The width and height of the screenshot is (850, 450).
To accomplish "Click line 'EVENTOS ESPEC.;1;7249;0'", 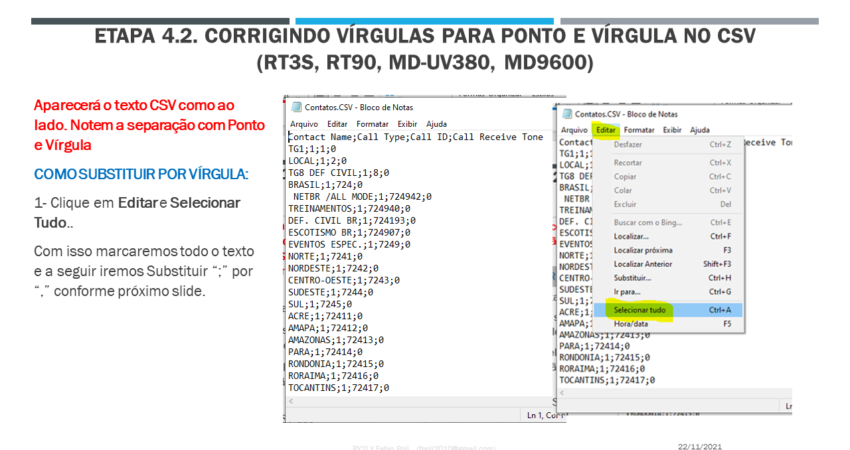I will tap(349, 245).
